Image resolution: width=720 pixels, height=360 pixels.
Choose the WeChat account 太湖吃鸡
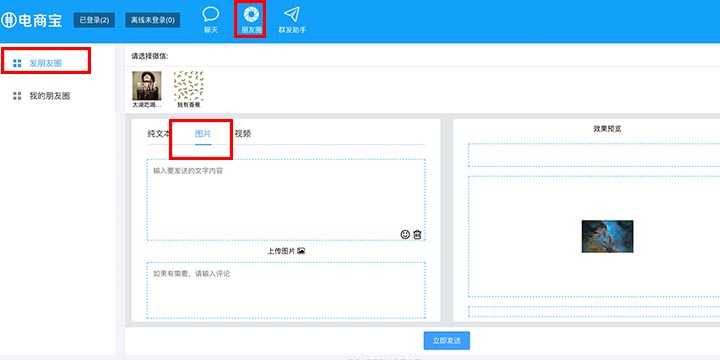tap(147, 90)
